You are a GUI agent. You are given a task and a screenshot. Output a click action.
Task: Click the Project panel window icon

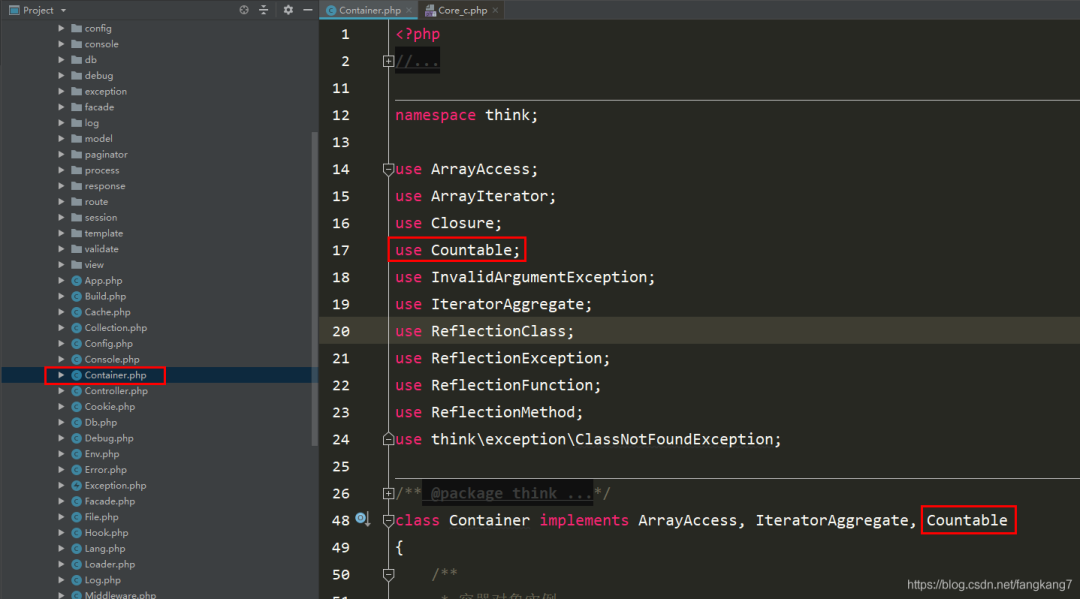point(14,10)
